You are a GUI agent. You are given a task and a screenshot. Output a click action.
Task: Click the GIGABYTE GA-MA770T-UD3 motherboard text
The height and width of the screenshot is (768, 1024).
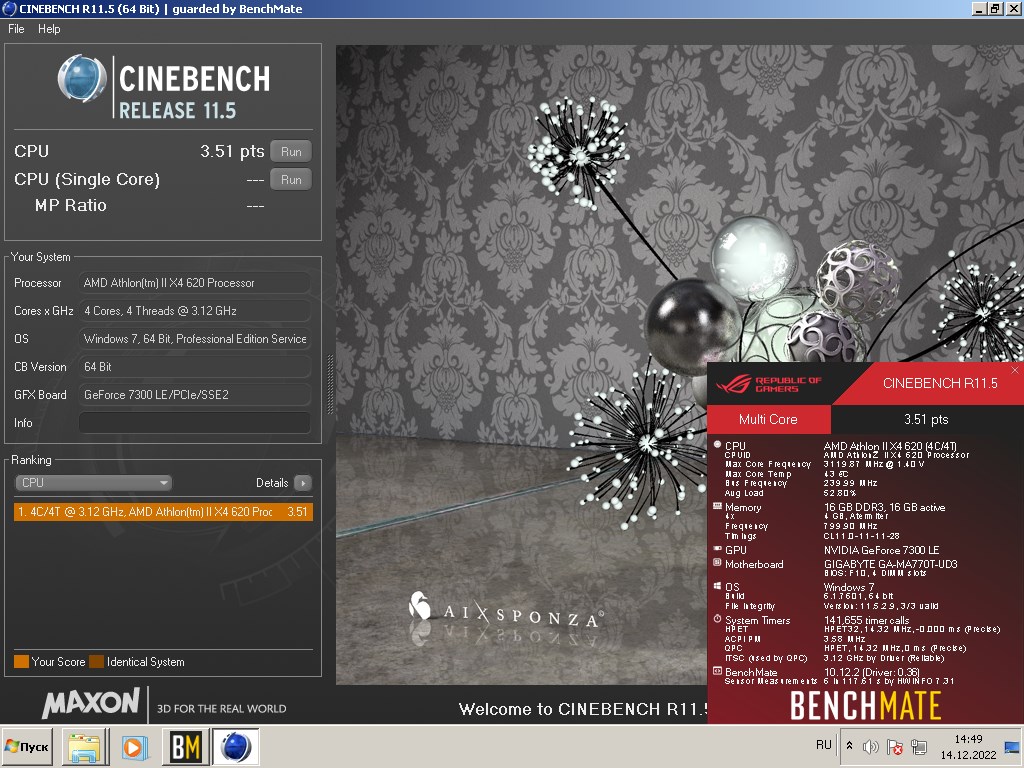click(x=890, y=564)
